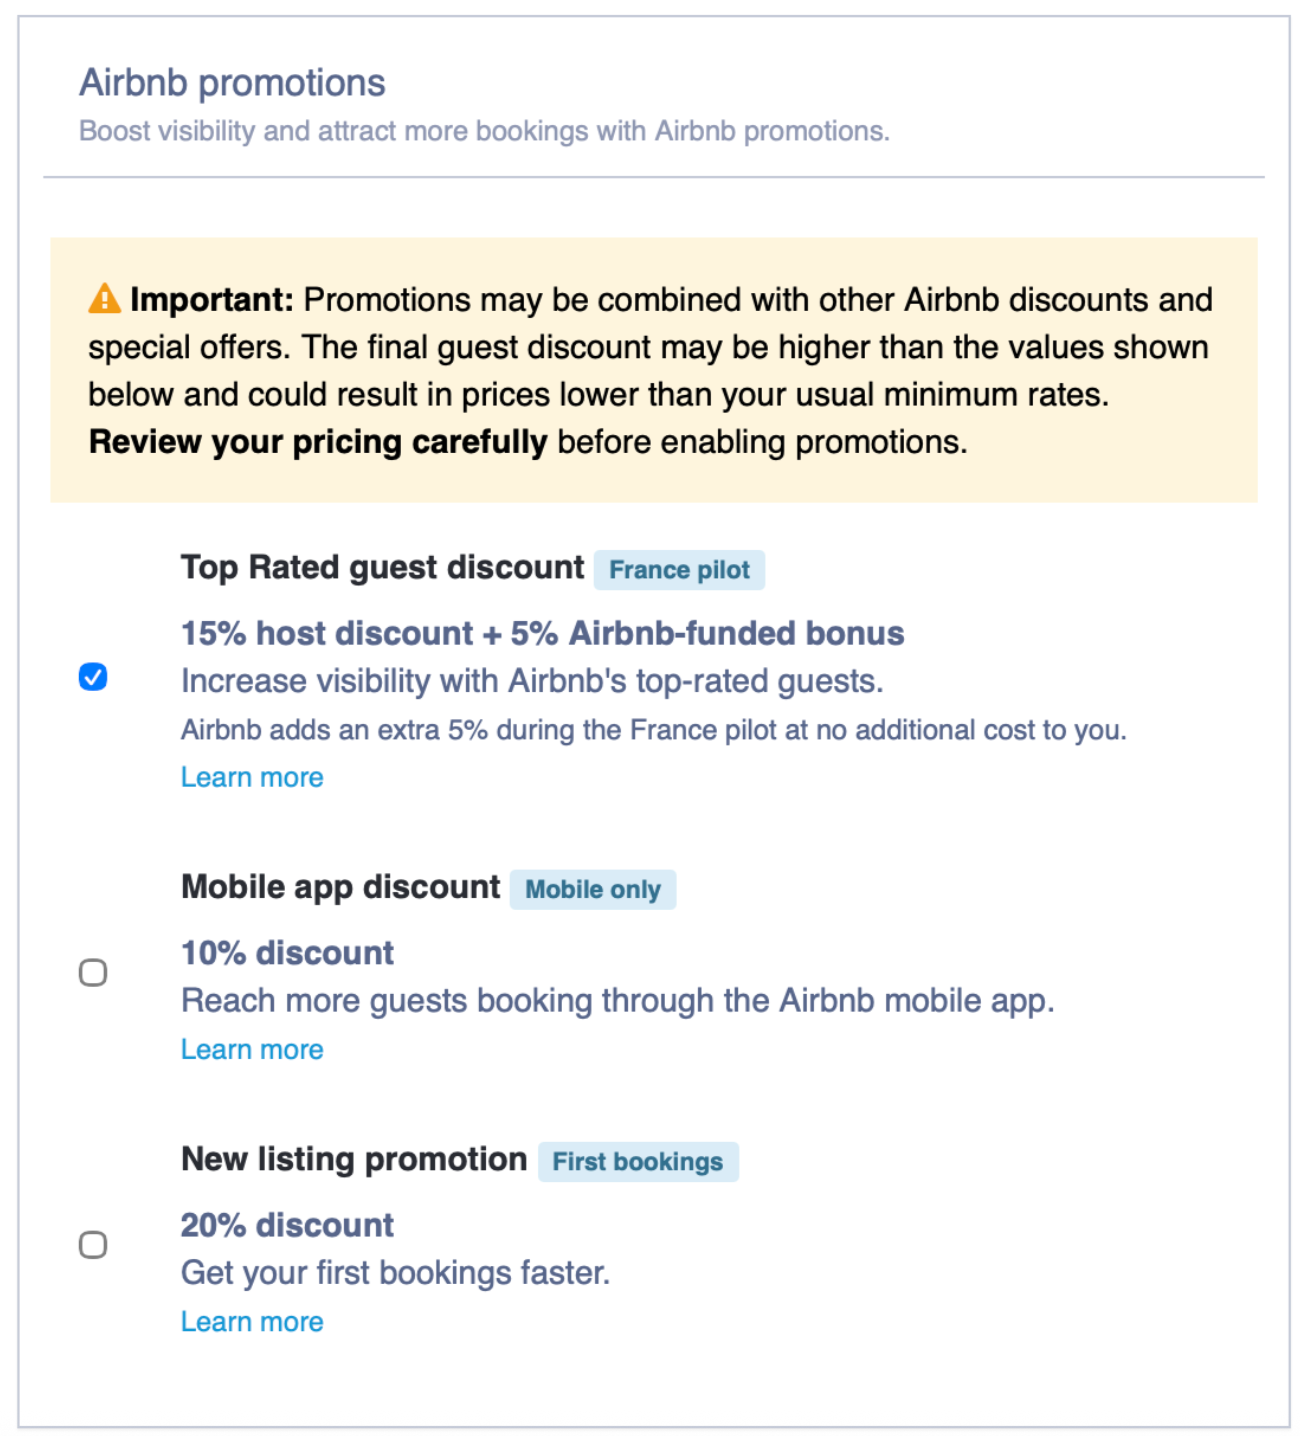Enable the New listing promotion checkbox
This screenshot has height=1436, width=1300.
tap(93, 1244)
